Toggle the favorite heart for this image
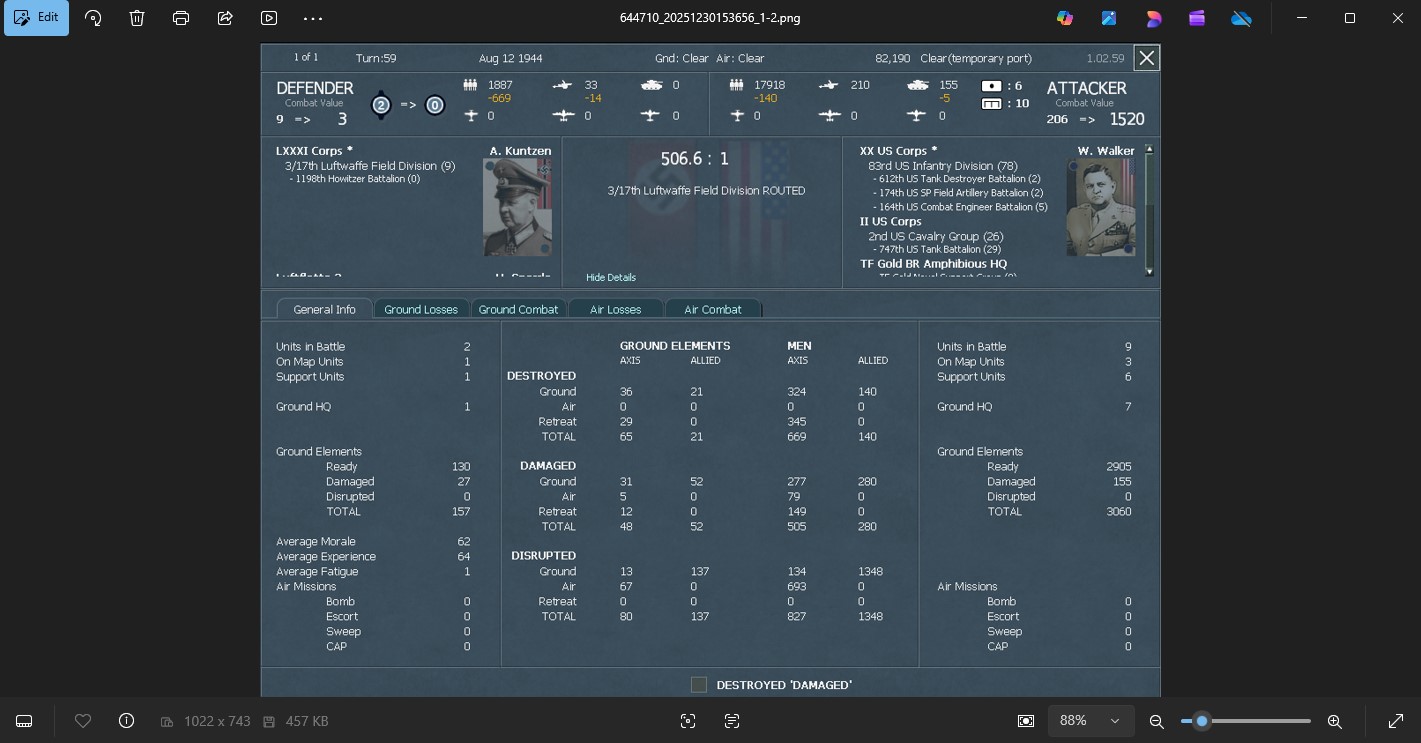The image size is (1421, 743). tap(83, 721)
